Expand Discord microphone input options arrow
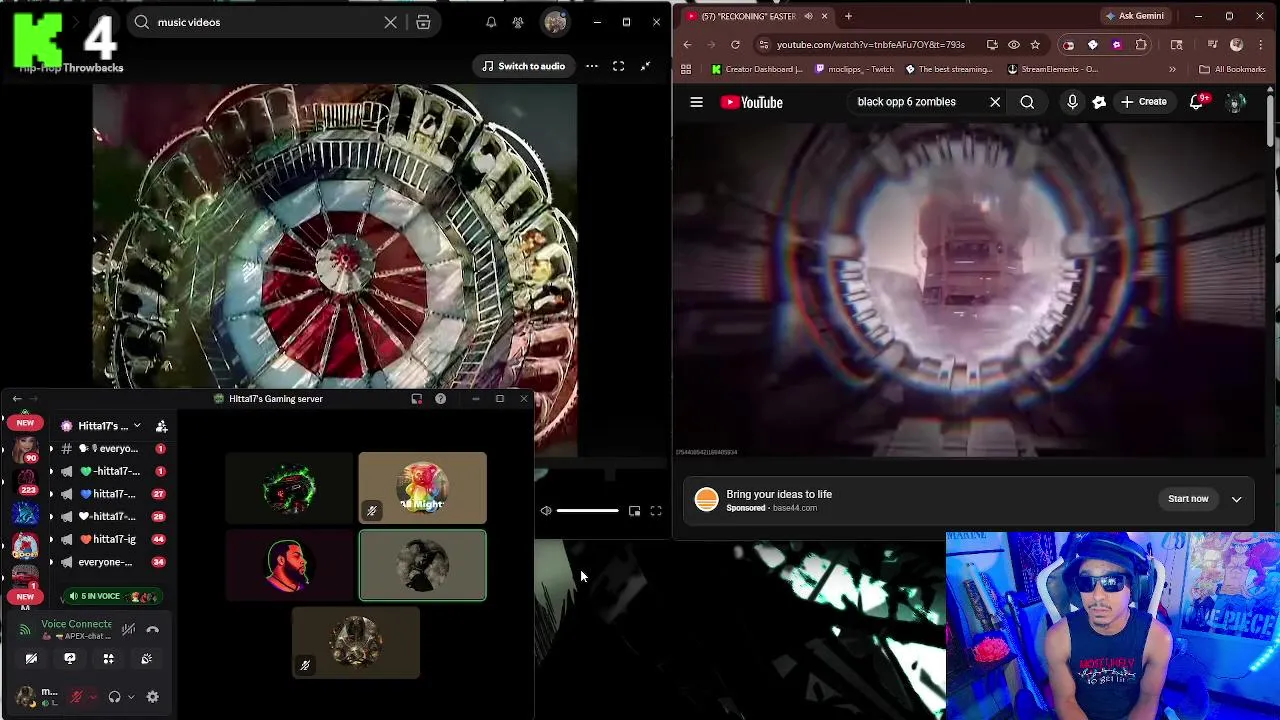 [93, 697]
